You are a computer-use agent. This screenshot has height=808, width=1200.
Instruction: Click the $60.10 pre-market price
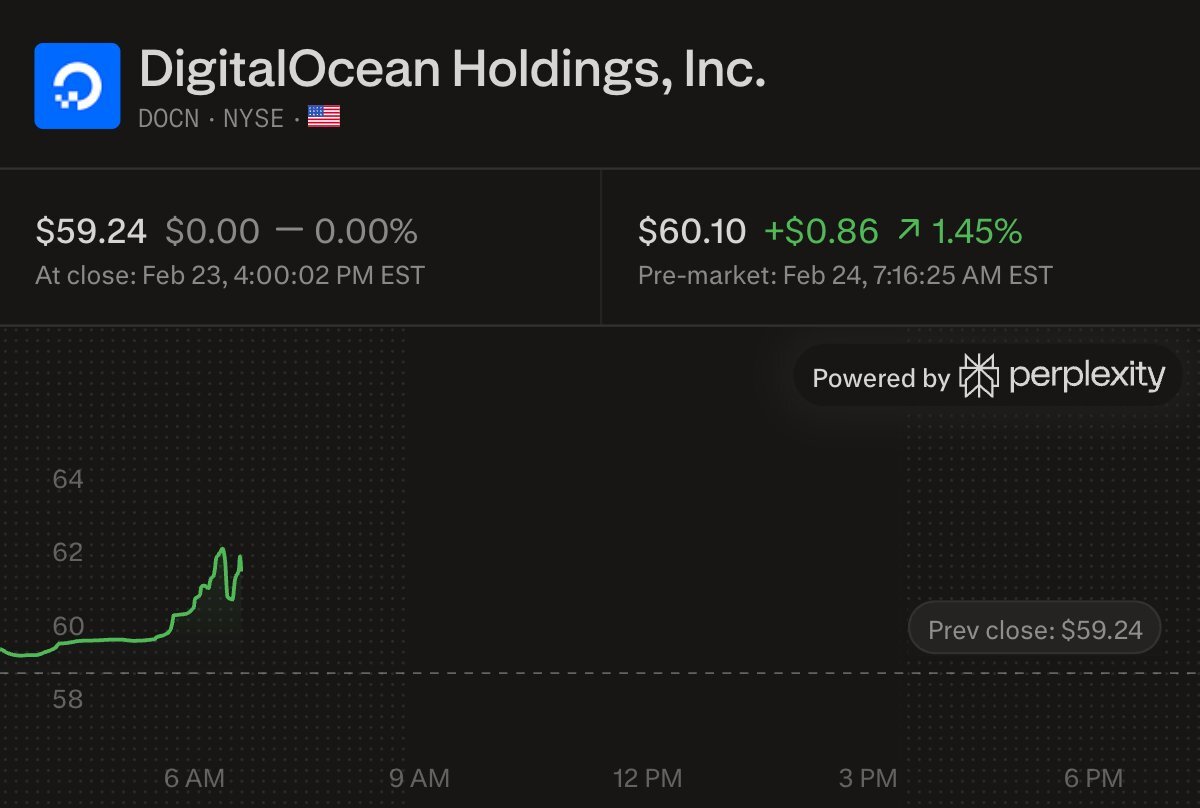tap(692, 232)
